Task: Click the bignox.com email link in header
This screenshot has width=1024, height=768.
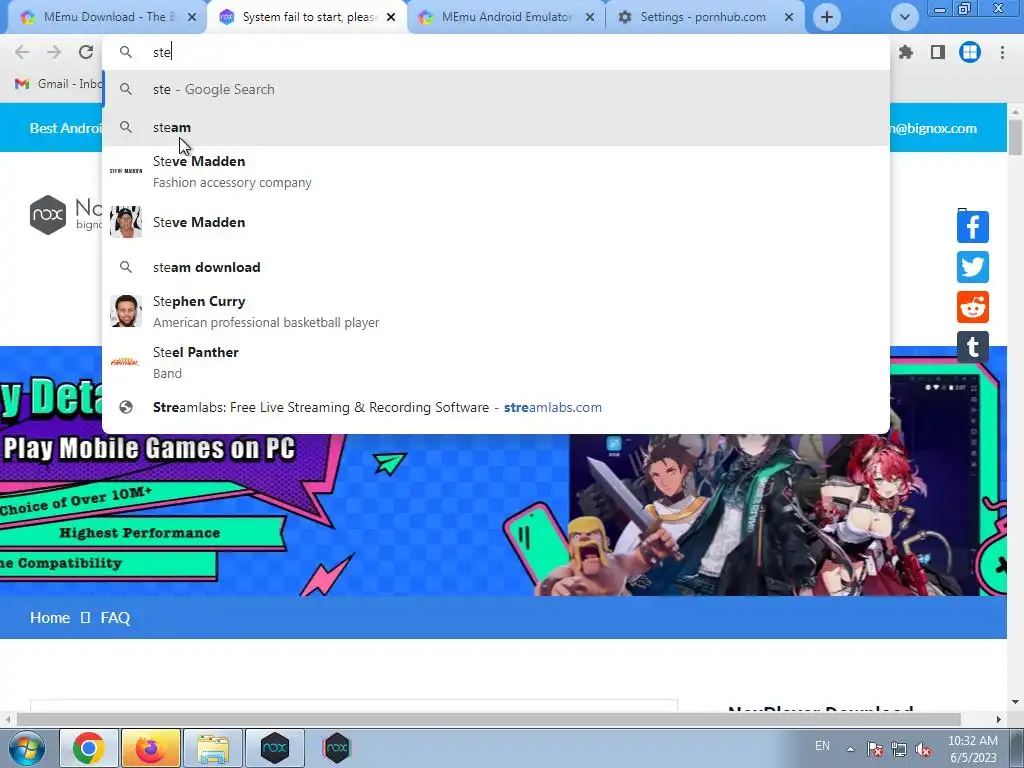Action: click(933, 128)
